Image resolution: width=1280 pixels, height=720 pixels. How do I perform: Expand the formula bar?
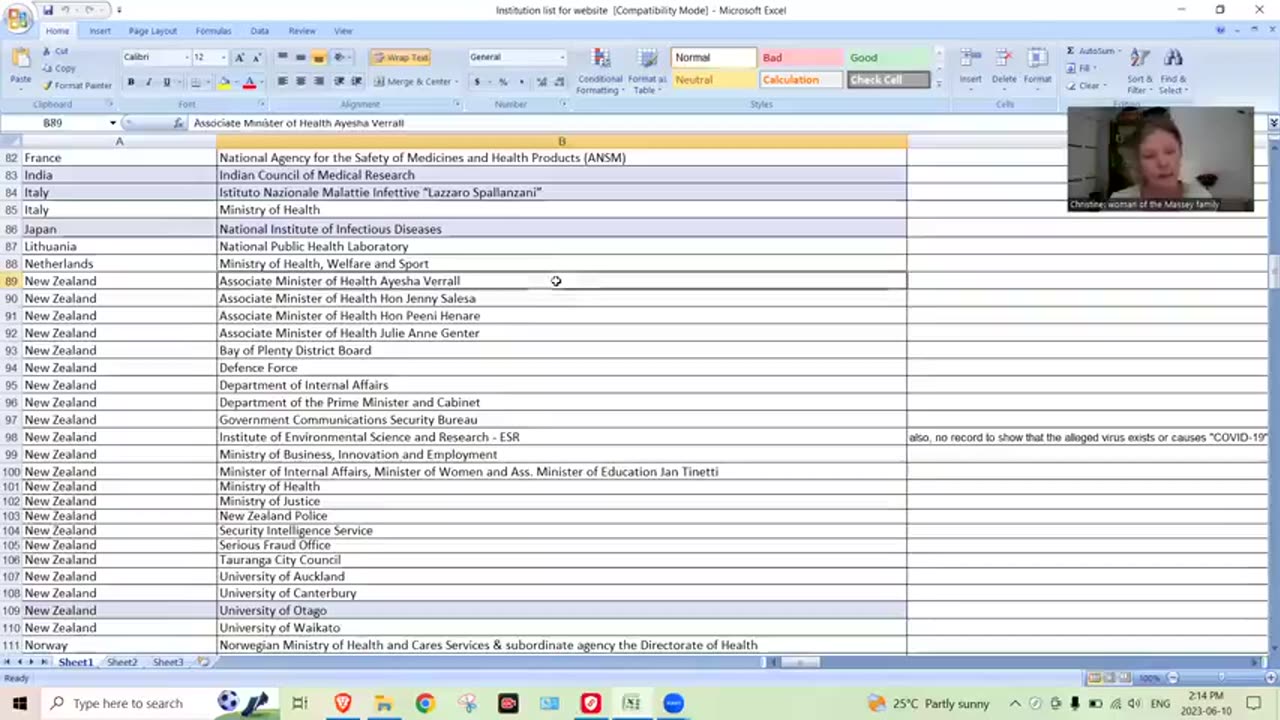1273,123
